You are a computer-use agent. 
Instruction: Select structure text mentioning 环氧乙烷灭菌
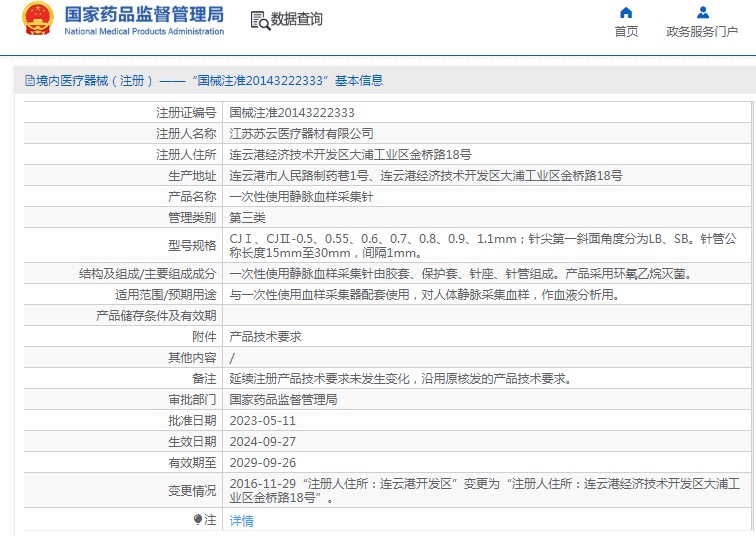point(461,274)
